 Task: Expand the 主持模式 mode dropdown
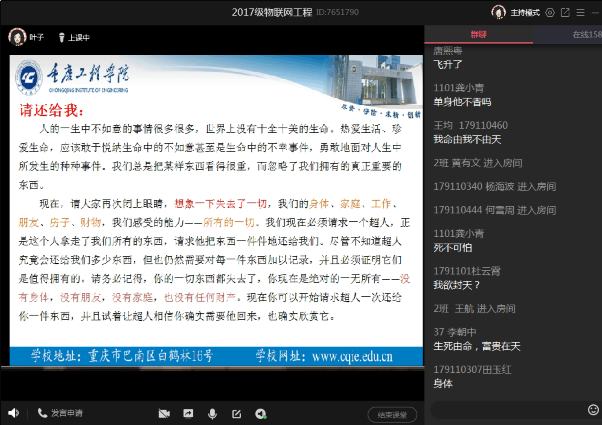[524, 12]
